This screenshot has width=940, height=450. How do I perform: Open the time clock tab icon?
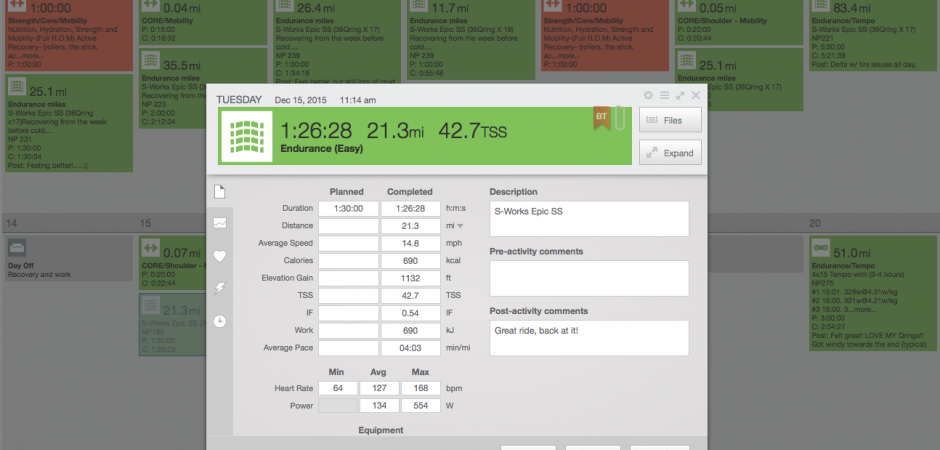click(220, 321)
